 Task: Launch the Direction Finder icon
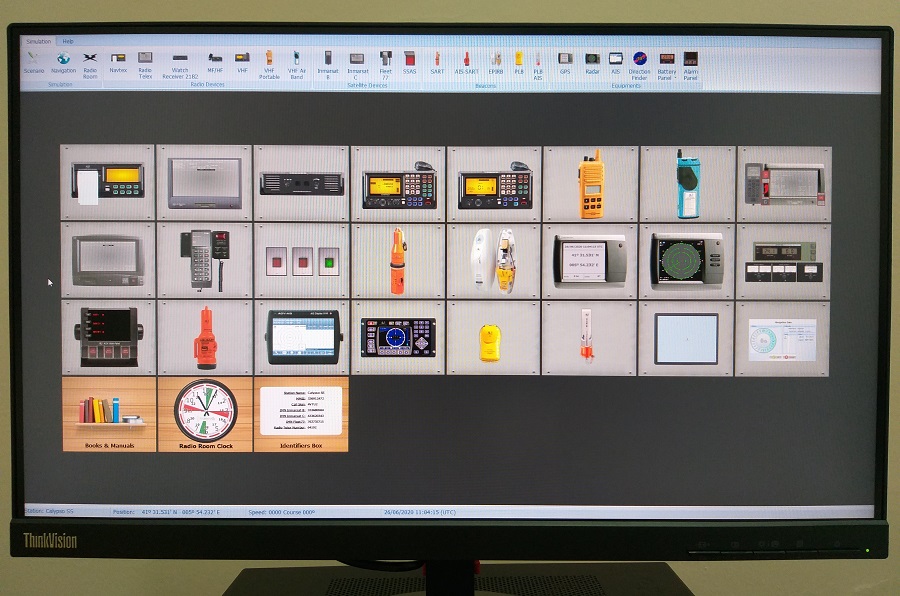tap(640, 60)
